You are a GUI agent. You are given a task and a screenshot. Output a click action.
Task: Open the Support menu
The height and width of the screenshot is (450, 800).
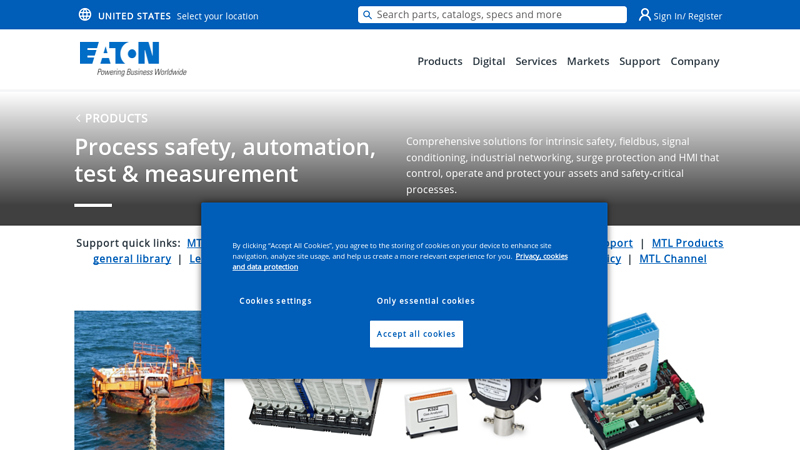click(639, 61)
